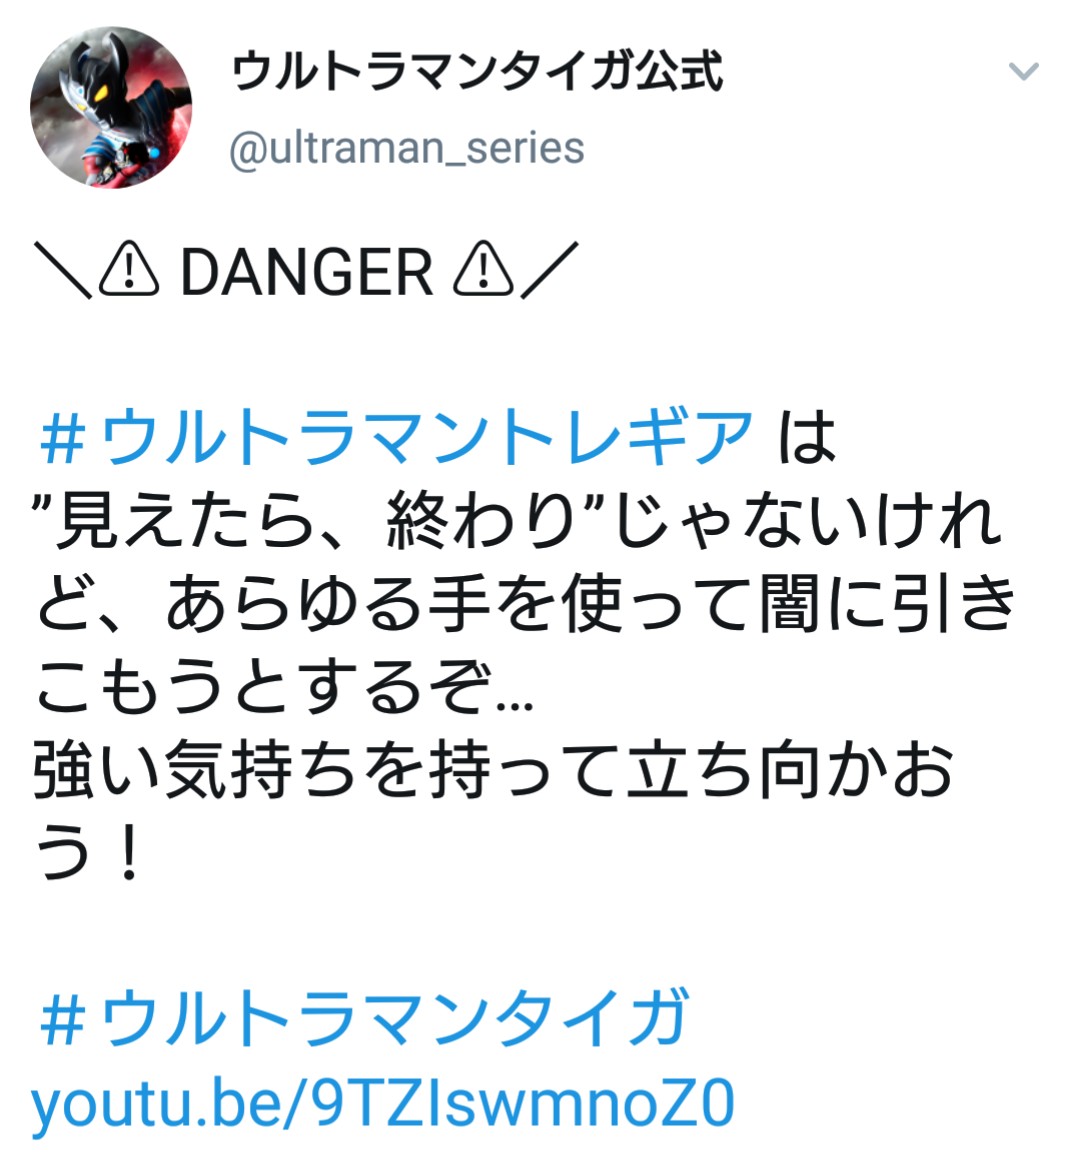
Task: Click the こもうとするぞ… text line
Action: click(x=284, y=687)
